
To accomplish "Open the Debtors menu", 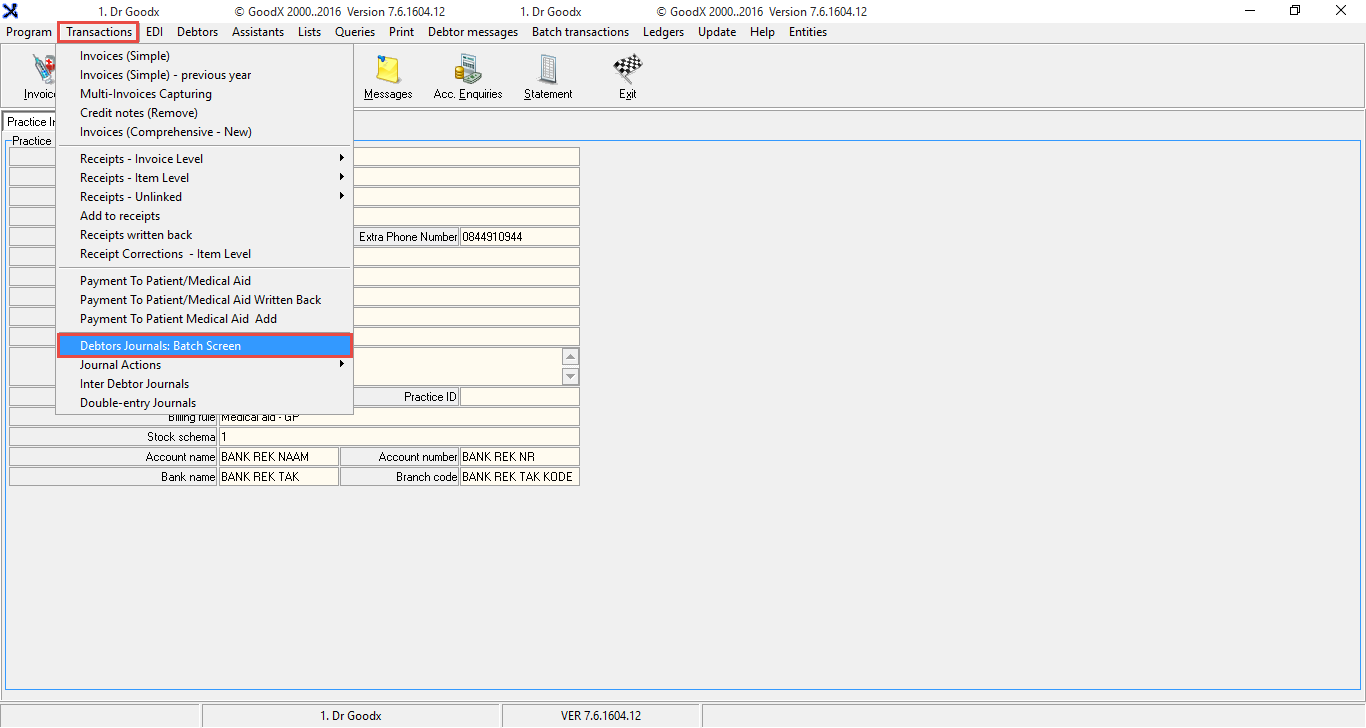I will click(197, 32).
